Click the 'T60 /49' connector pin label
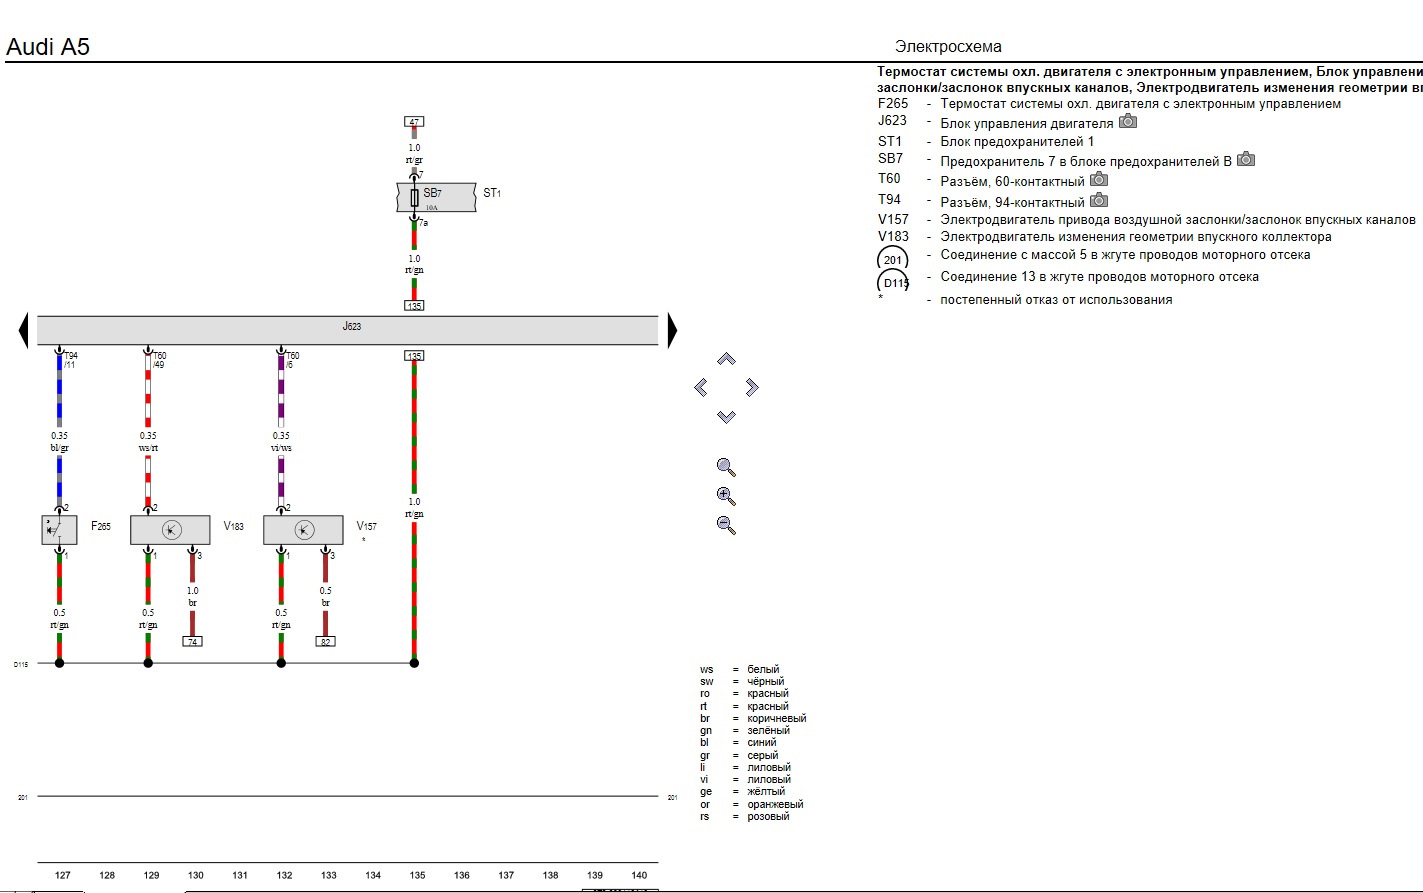 (159, 360)
